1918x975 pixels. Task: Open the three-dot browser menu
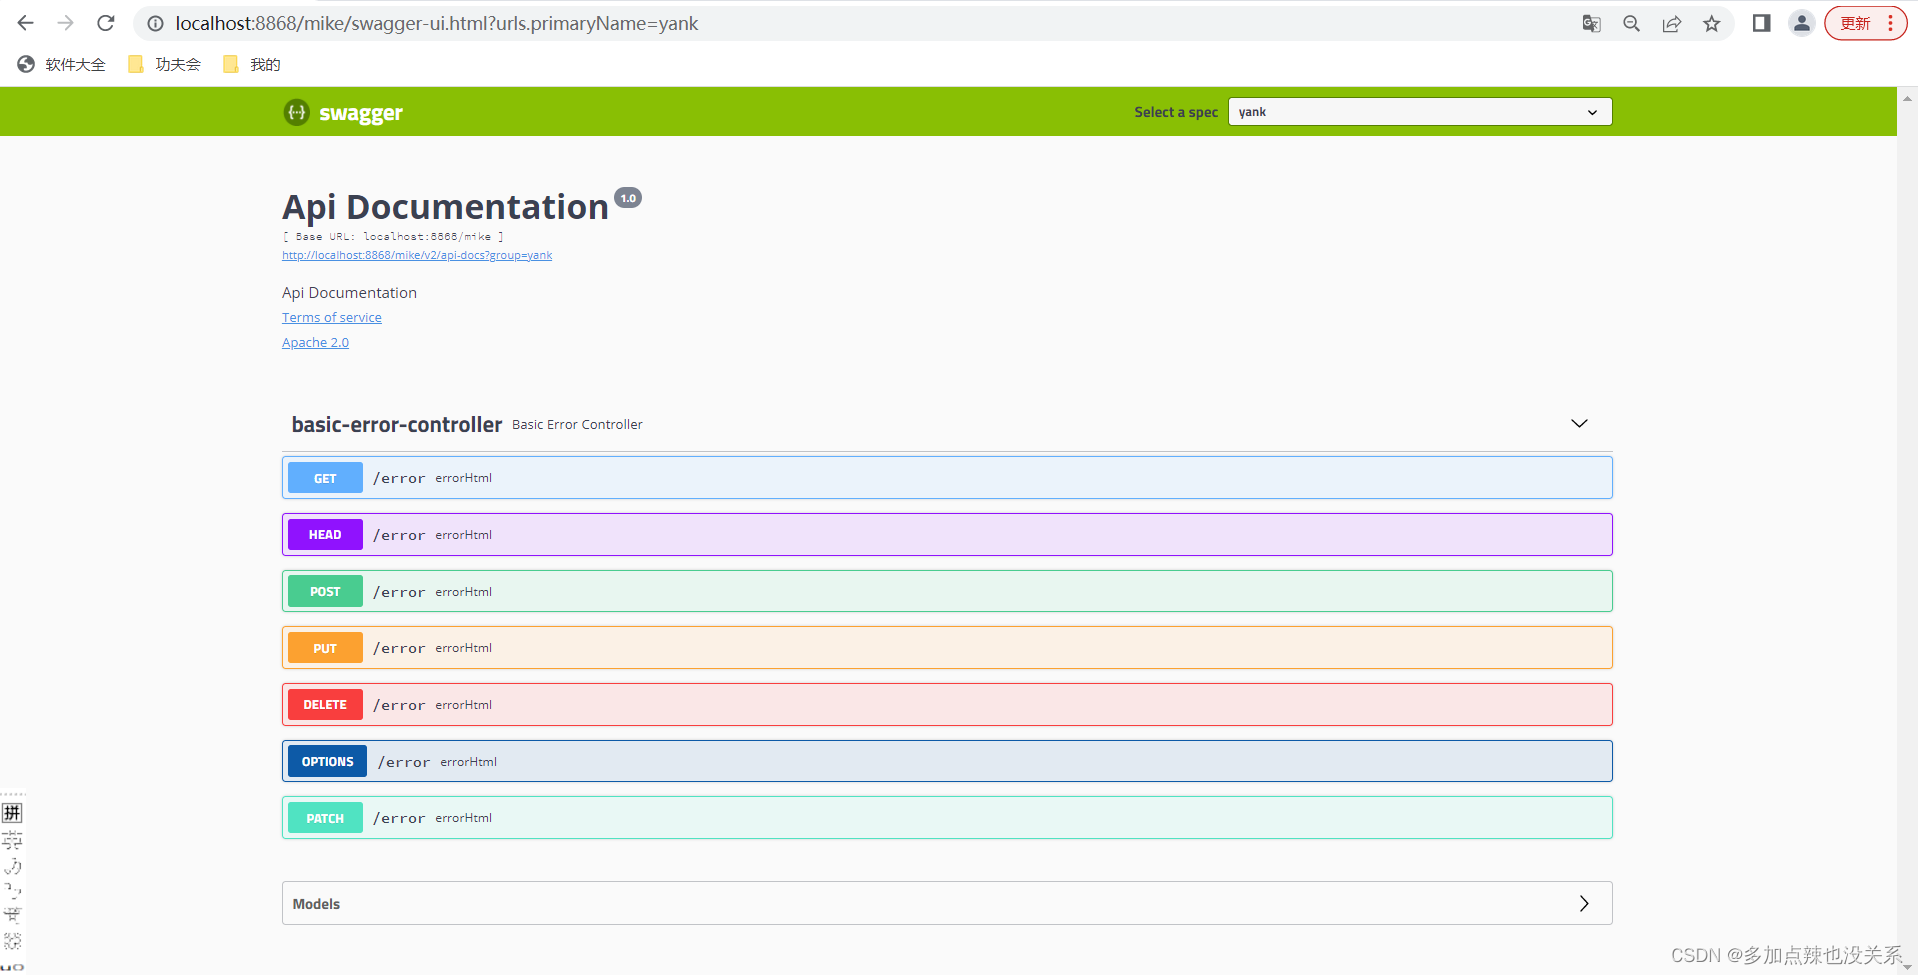coord(1890,23)
